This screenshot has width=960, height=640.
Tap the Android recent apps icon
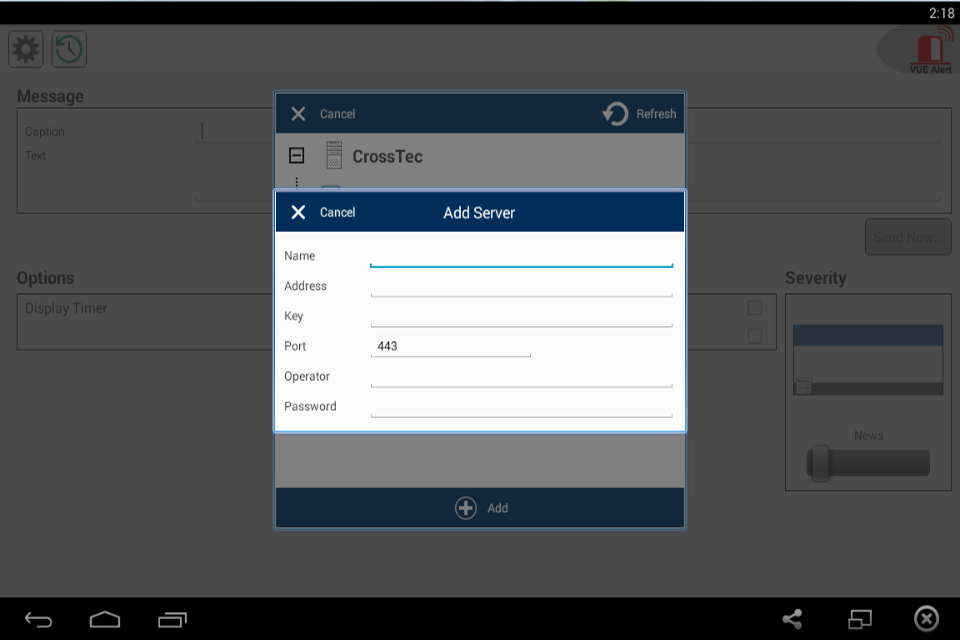pyautogui.click(x=172, y=620)
